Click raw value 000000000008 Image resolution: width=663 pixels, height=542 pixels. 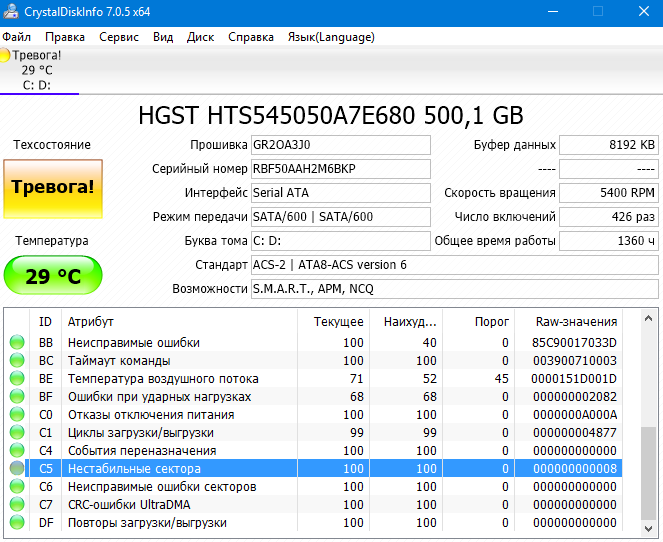[x=575, y=468]
